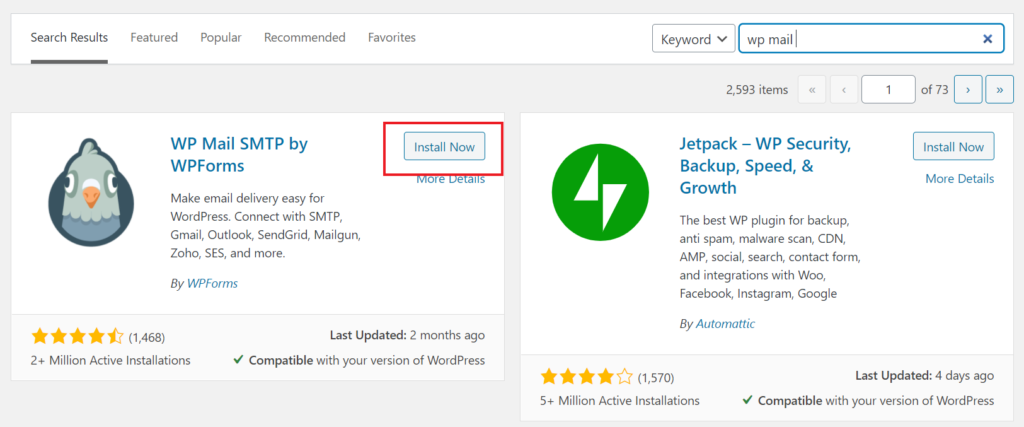Click the disabled first page arrow button
The height and width of the screenshot is (427, 1024).
812,90
